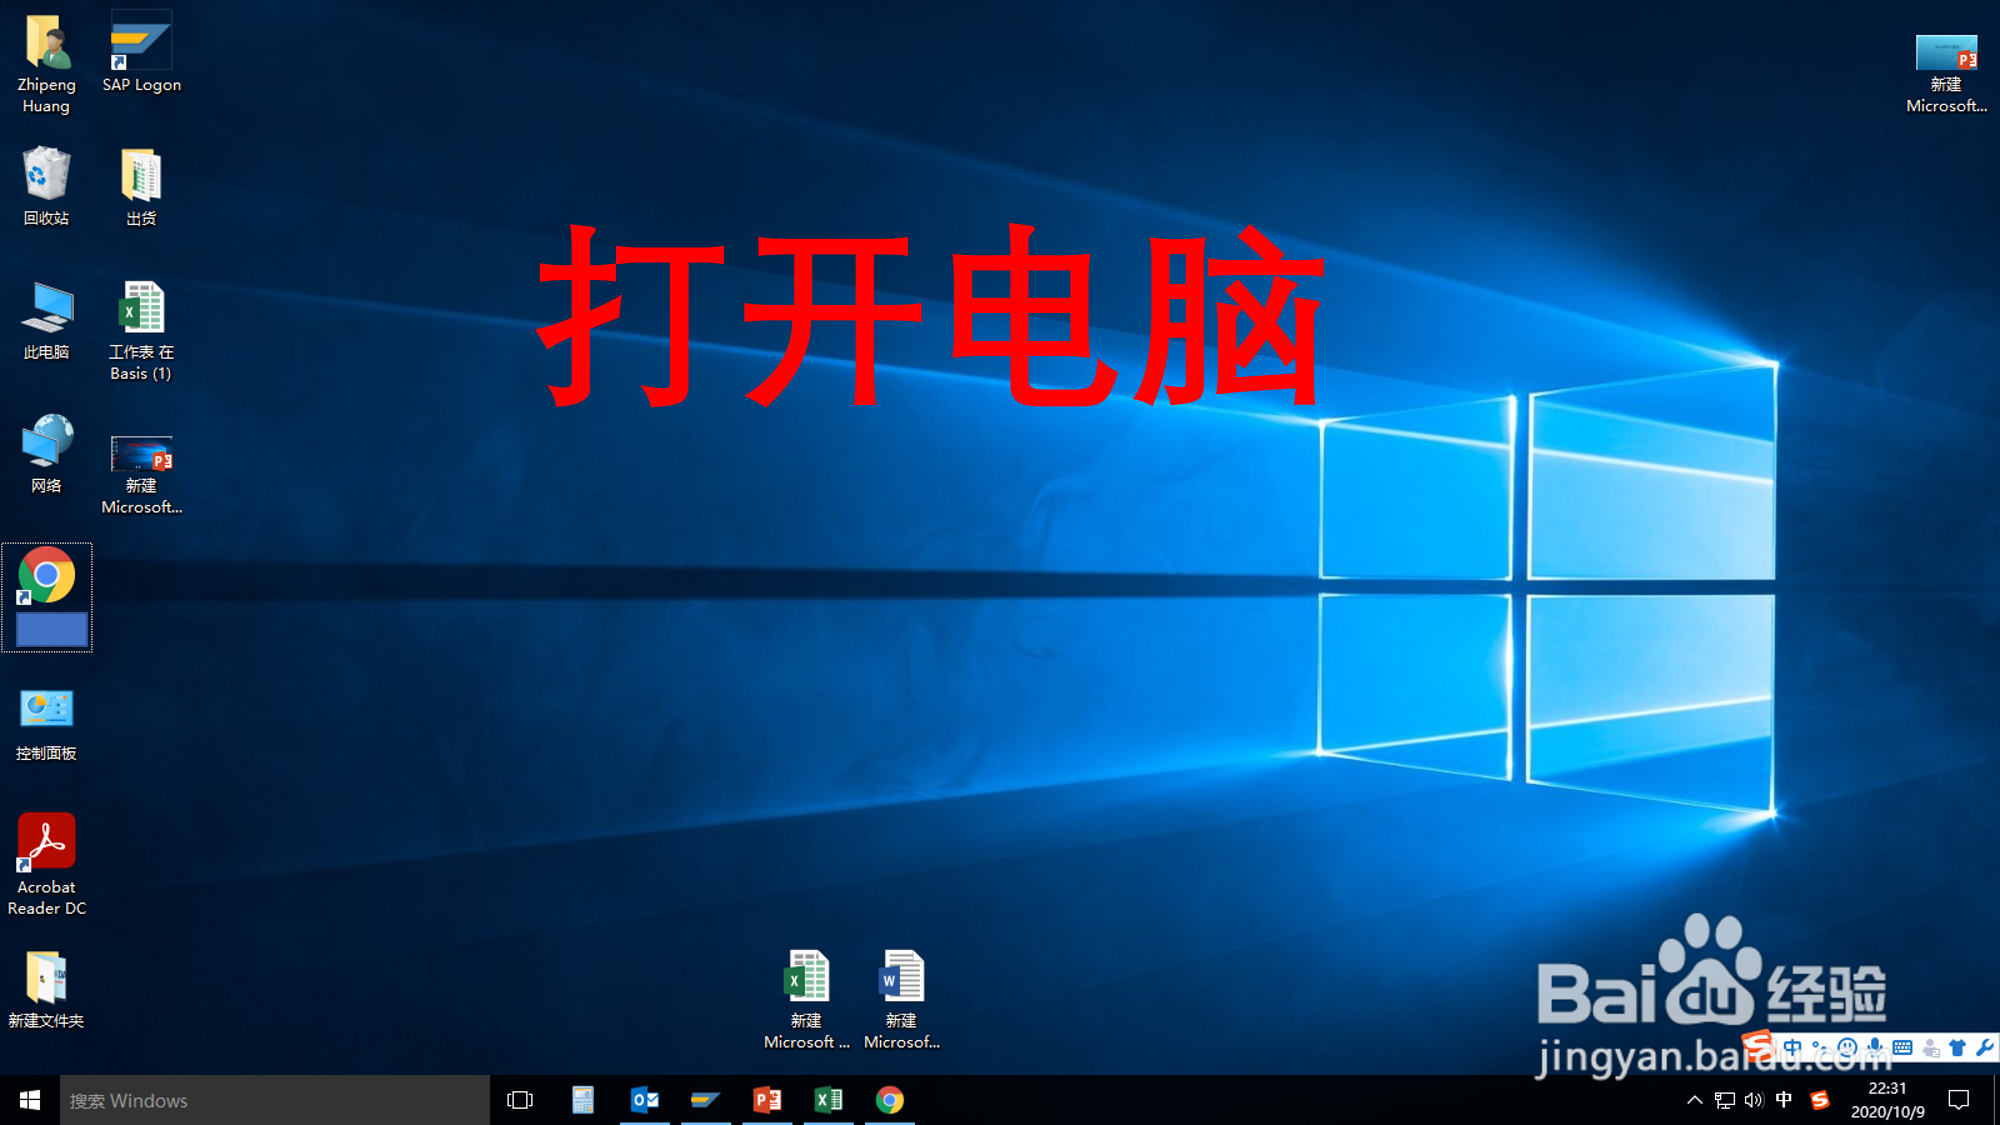Toggle Sogou toolbar 中 Chinese/English mode

click(x=1792, y=1047)
